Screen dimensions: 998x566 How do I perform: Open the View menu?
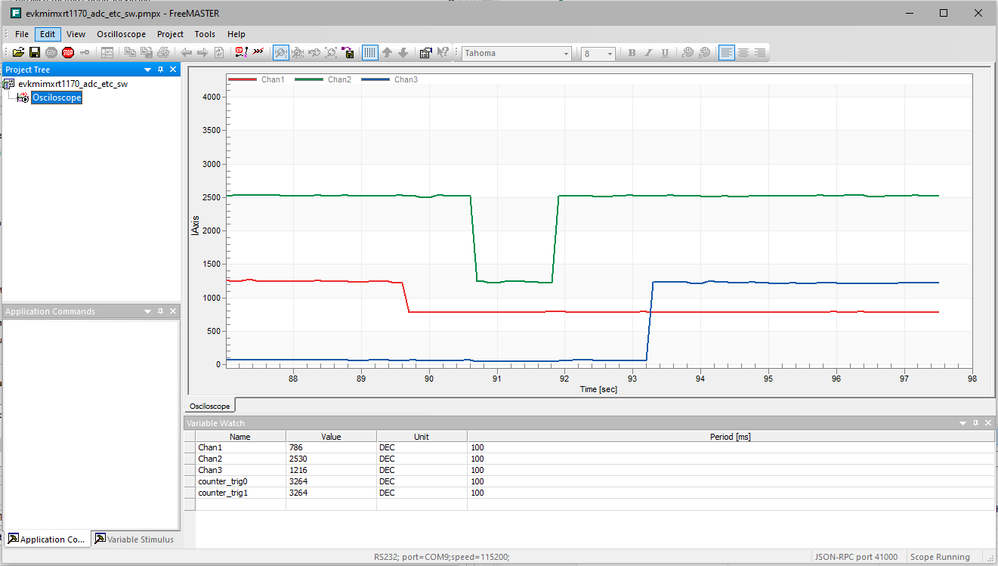tap(76, 34)
